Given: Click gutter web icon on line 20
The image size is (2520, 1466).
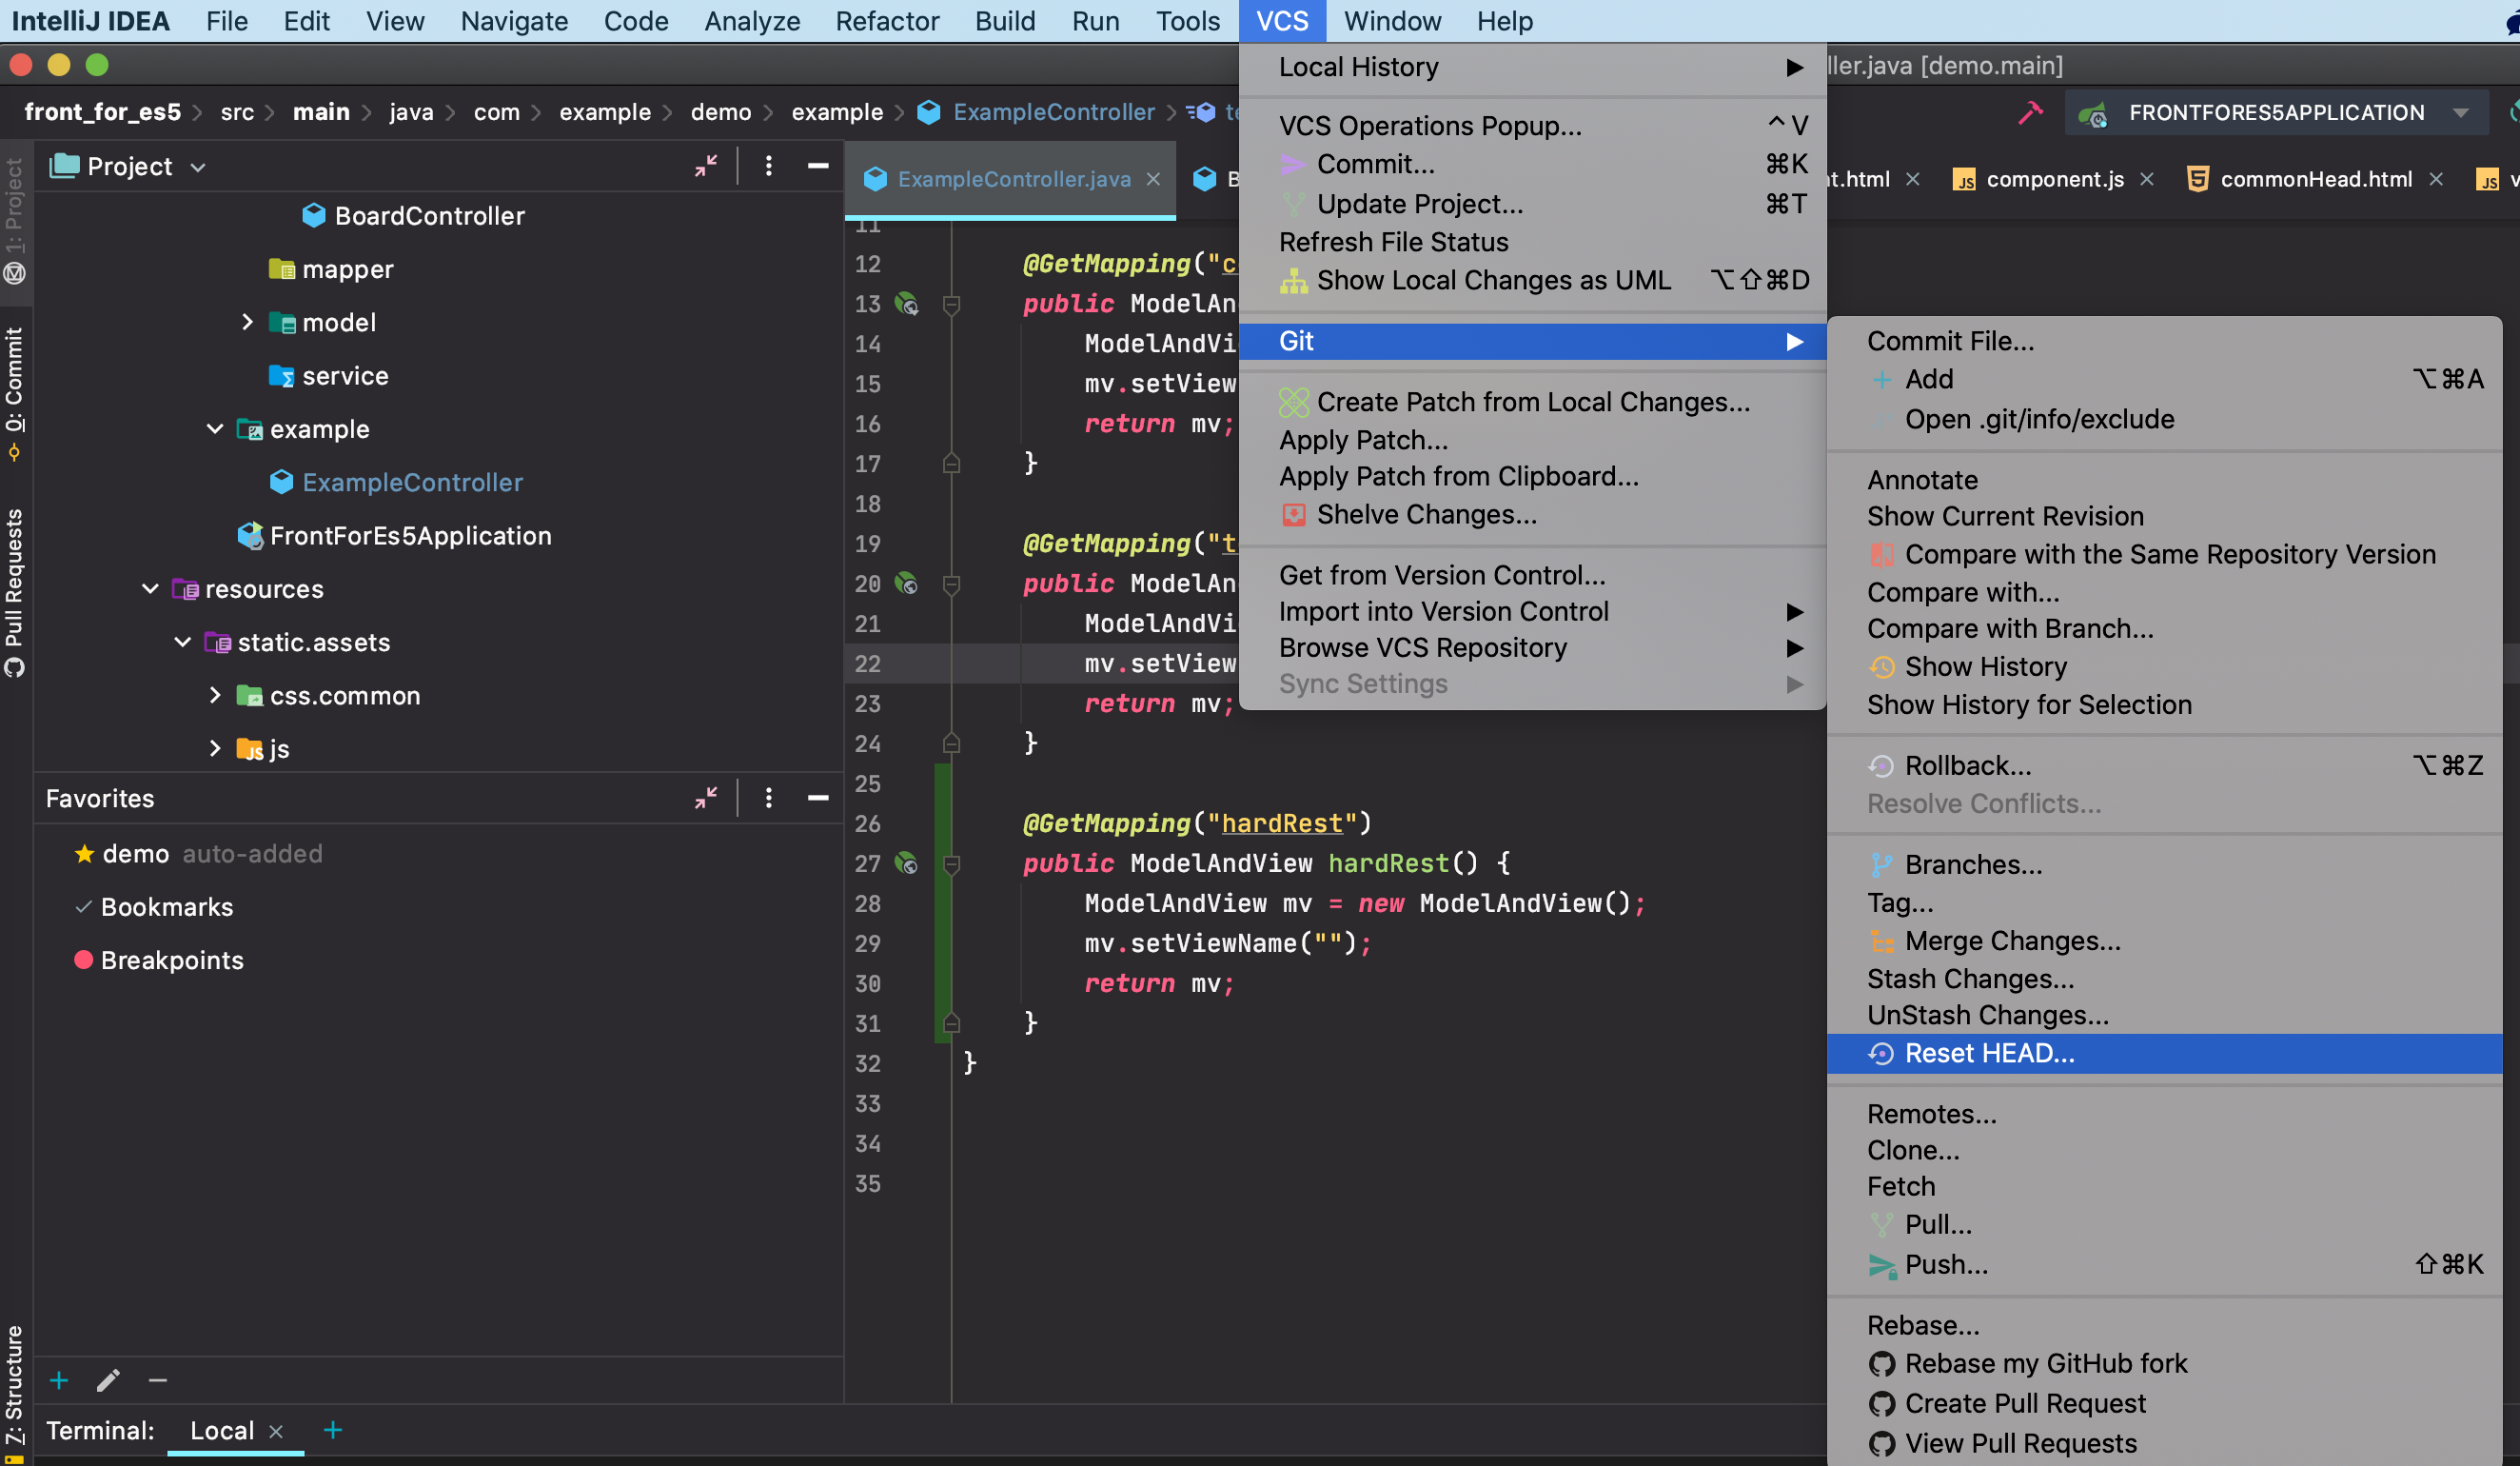Looking at the screenshot, I should point(907,584).
